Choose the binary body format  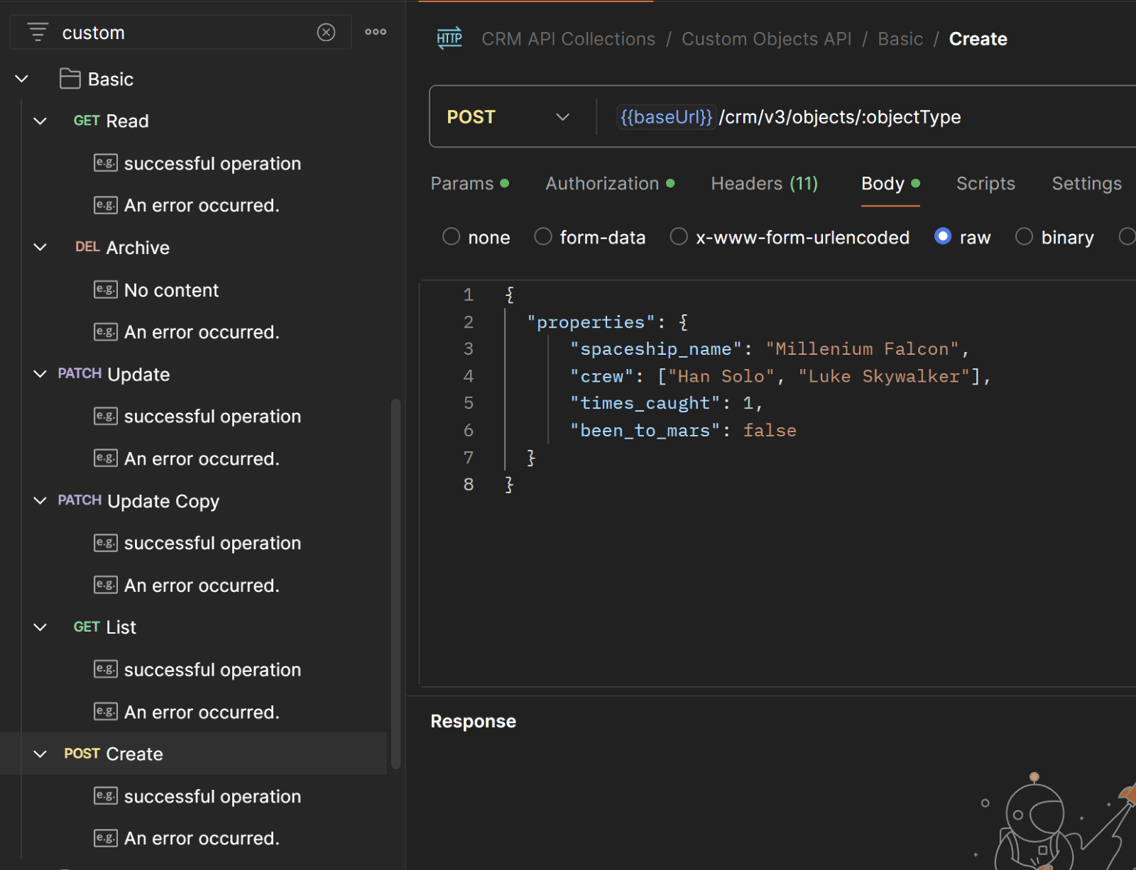[1024, 237]
